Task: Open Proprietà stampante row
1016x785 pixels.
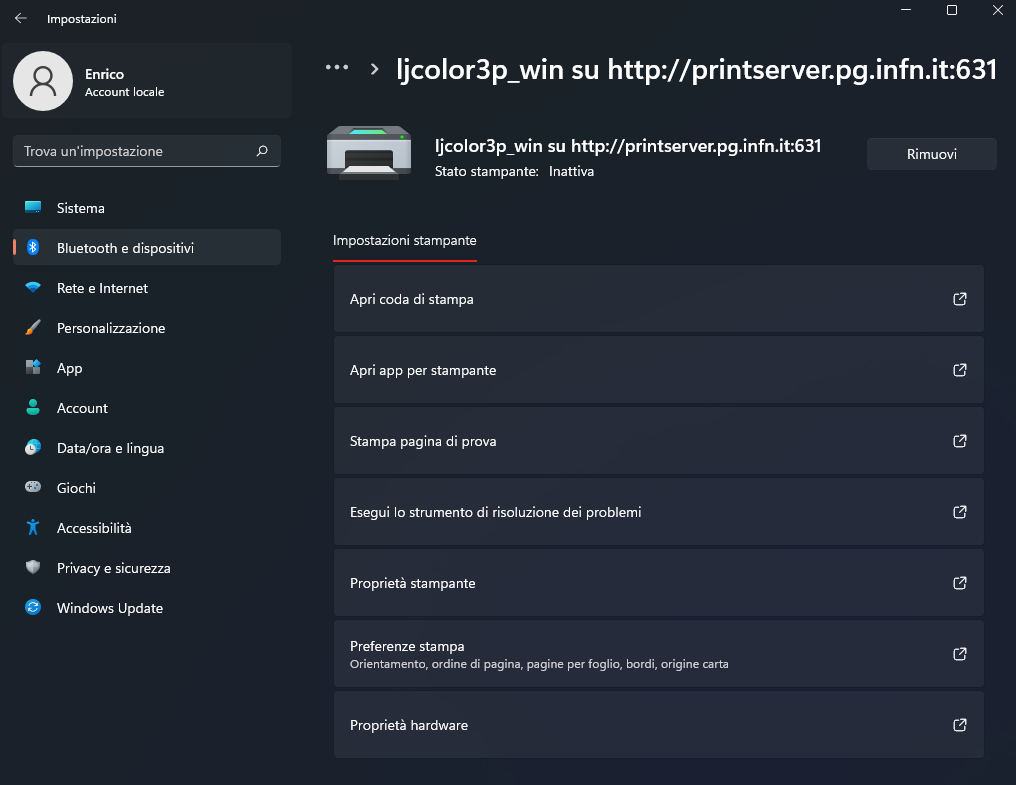Action: tap(658, 583)
